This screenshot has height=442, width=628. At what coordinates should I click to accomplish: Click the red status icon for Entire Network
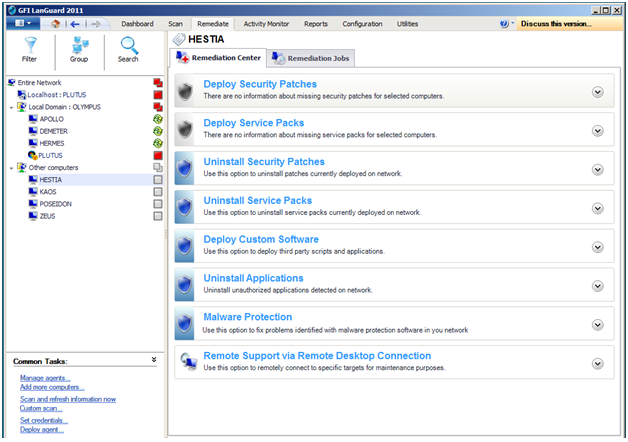tap(158, 83)
